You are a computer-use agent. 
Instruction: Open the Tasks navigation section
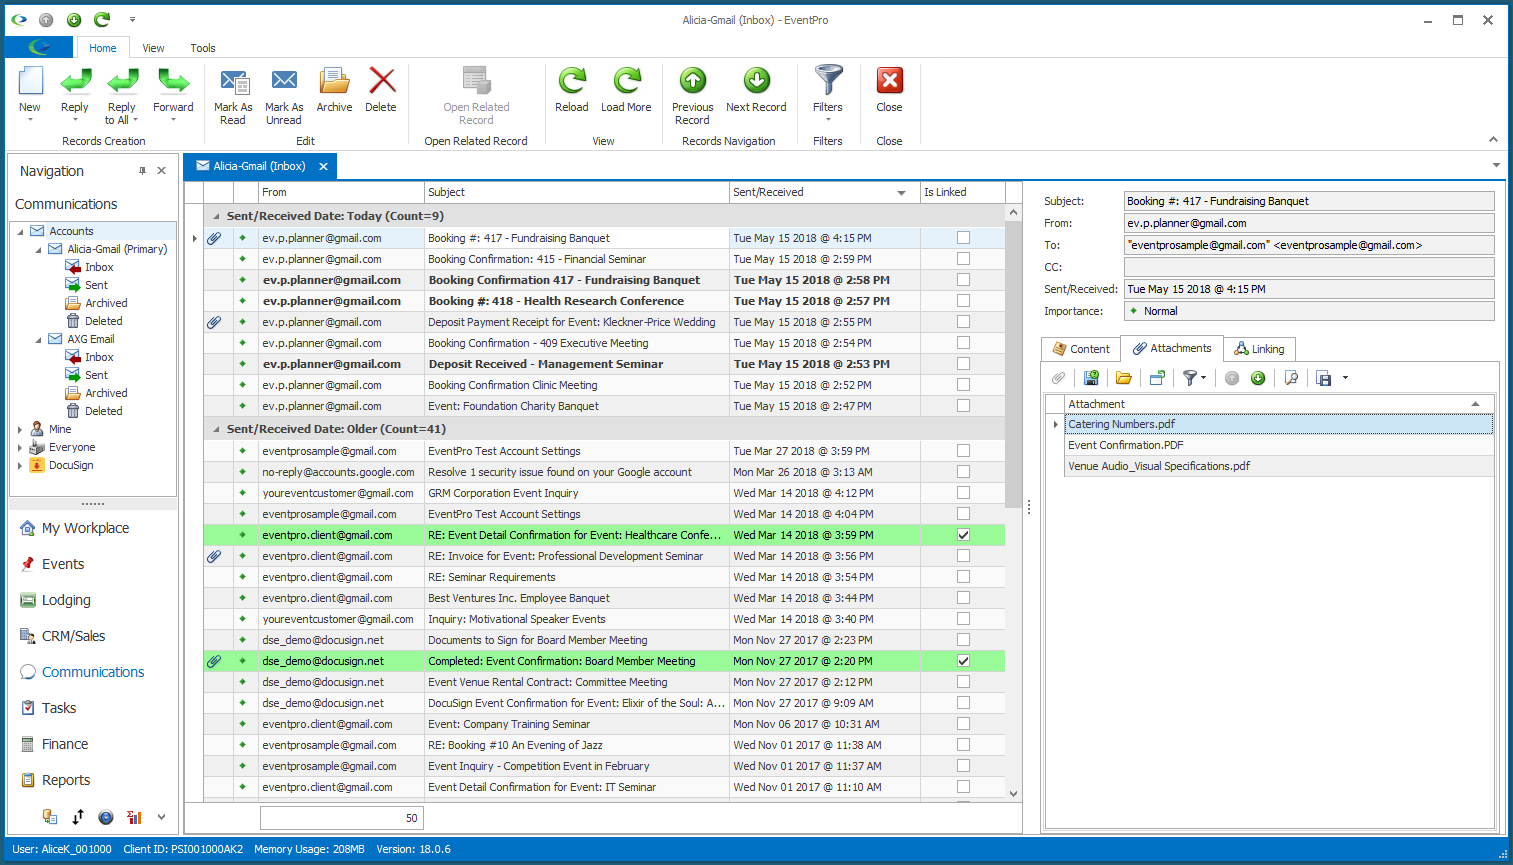59,708
